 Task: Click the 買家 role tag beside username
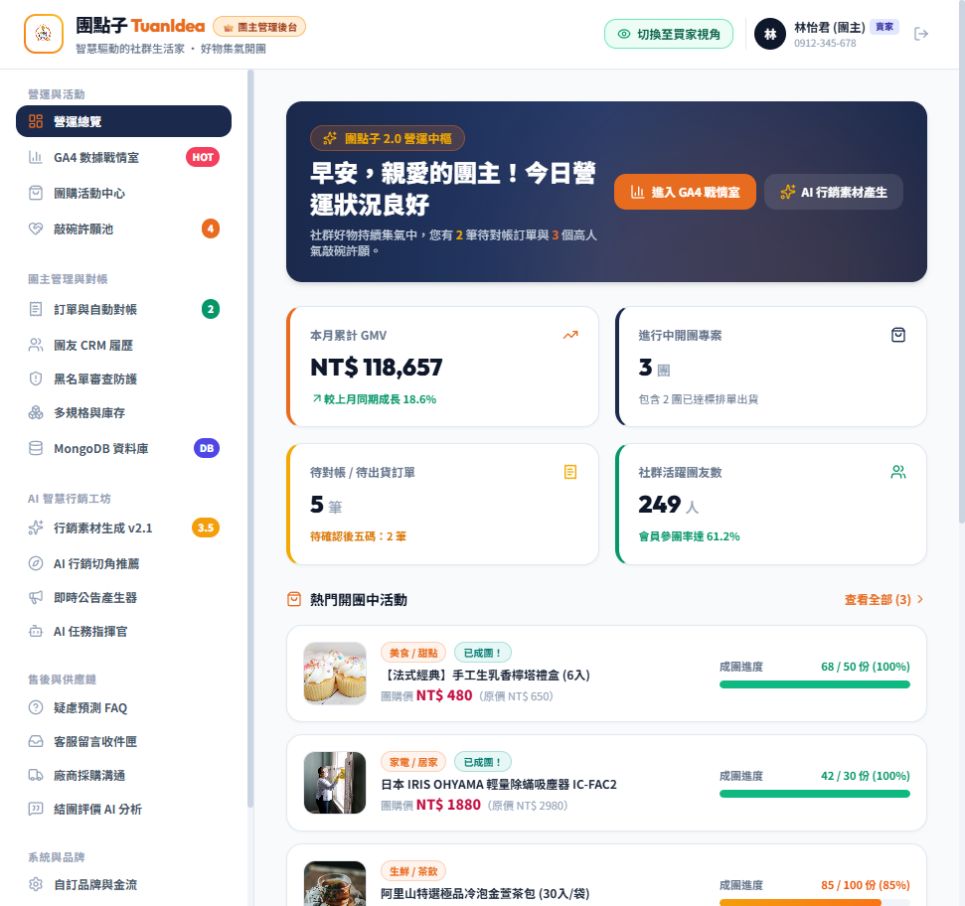coord(884,26)
